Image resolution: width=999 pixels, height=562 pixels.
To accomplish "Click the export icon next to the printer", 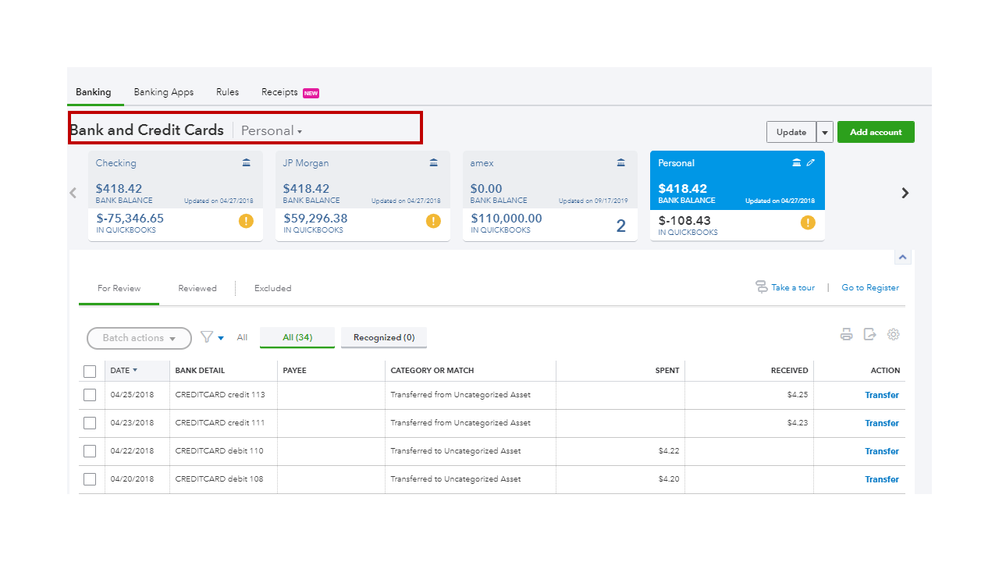I will pos(870,335).
